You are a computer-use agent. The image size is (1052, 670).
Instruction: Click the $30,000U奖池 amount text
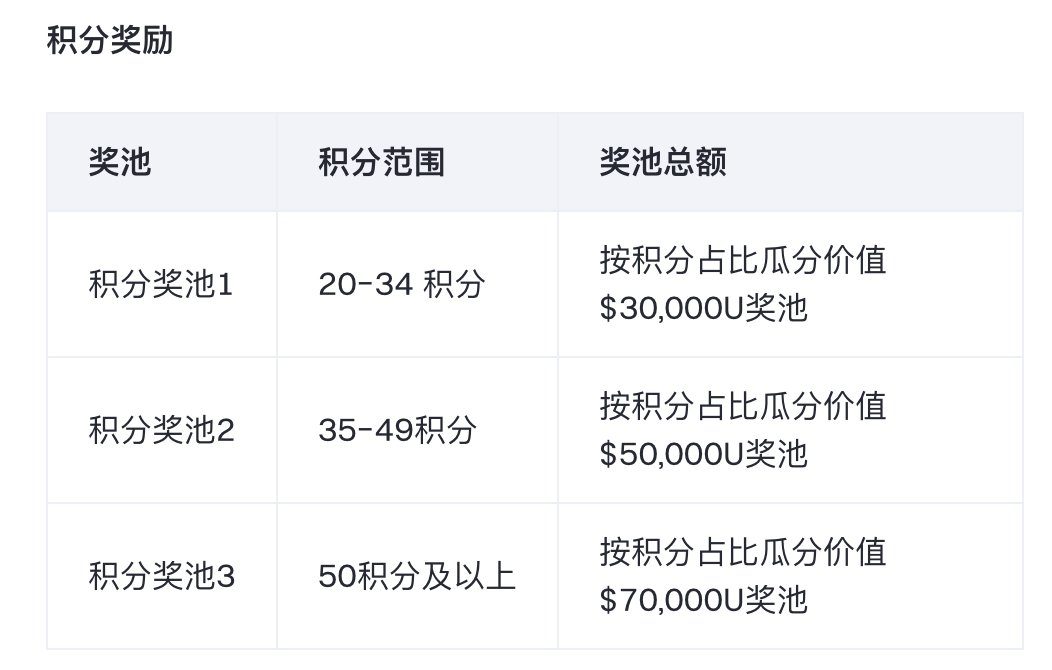[x=703, y=309]
